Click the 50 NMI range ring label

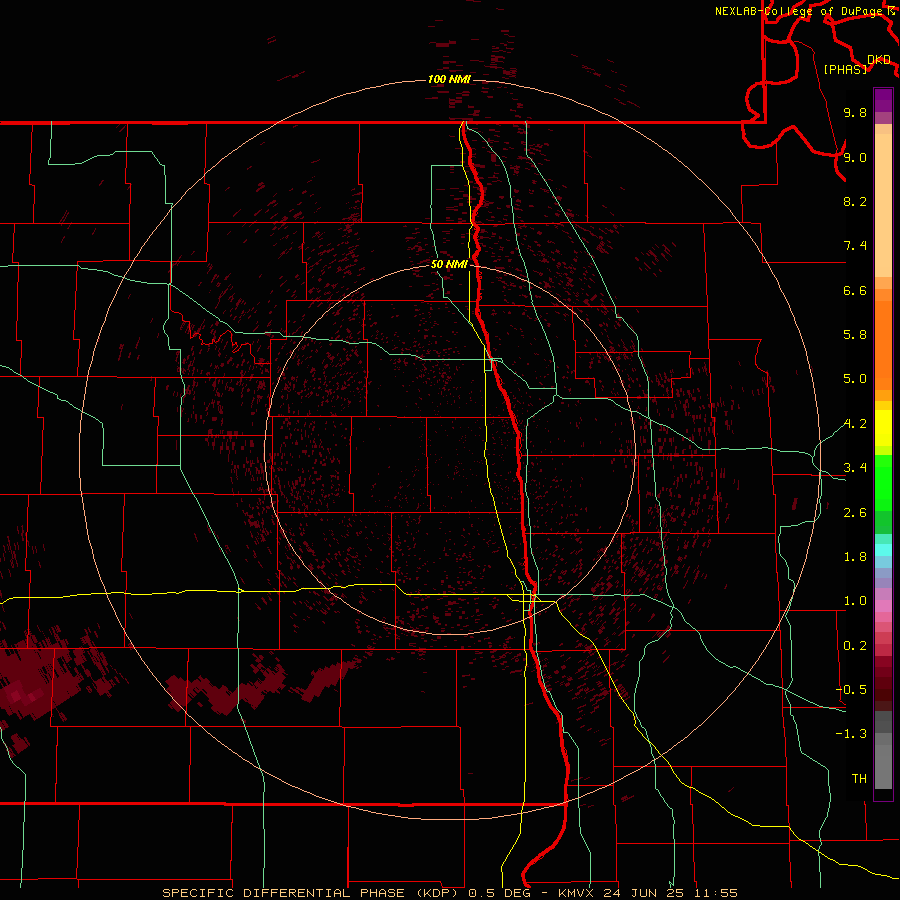click(x=449, y=264)
